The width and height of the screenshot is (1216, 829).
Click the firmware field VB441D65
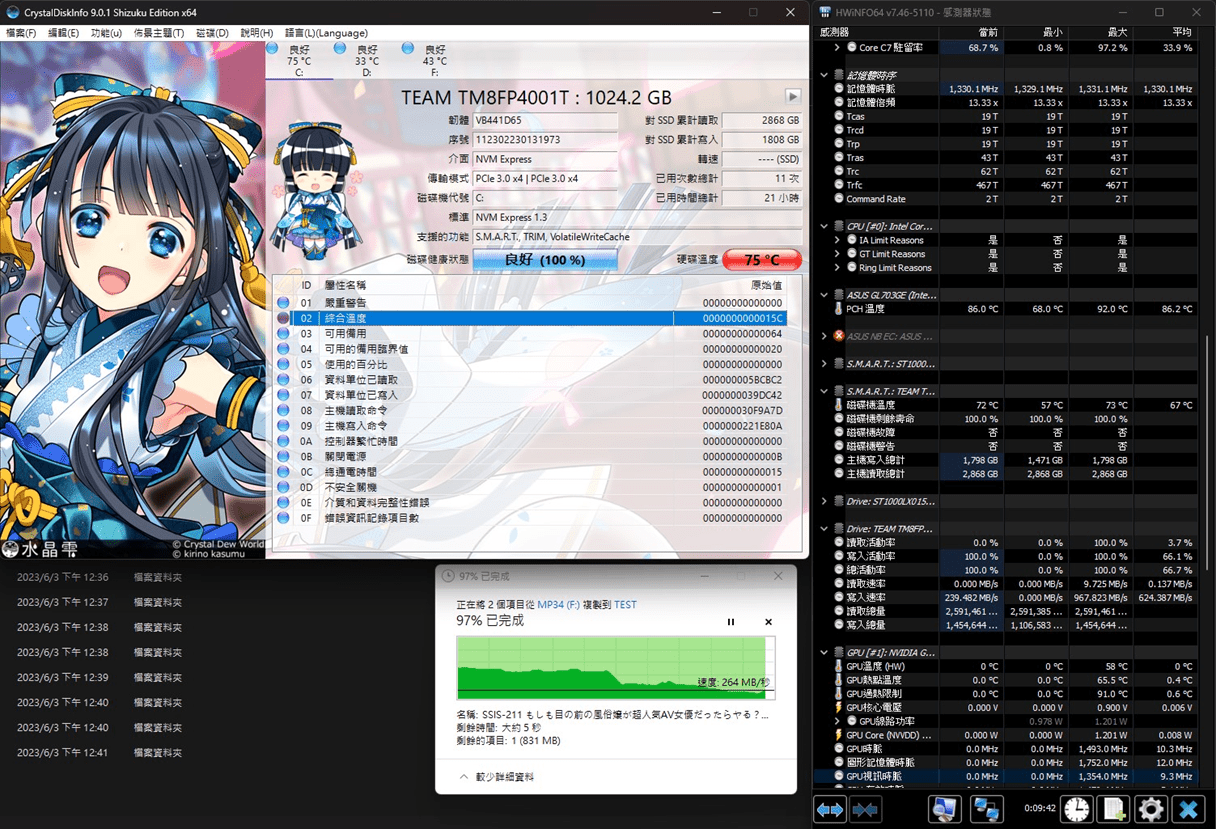pyautogui.click(x=545, y=121)
